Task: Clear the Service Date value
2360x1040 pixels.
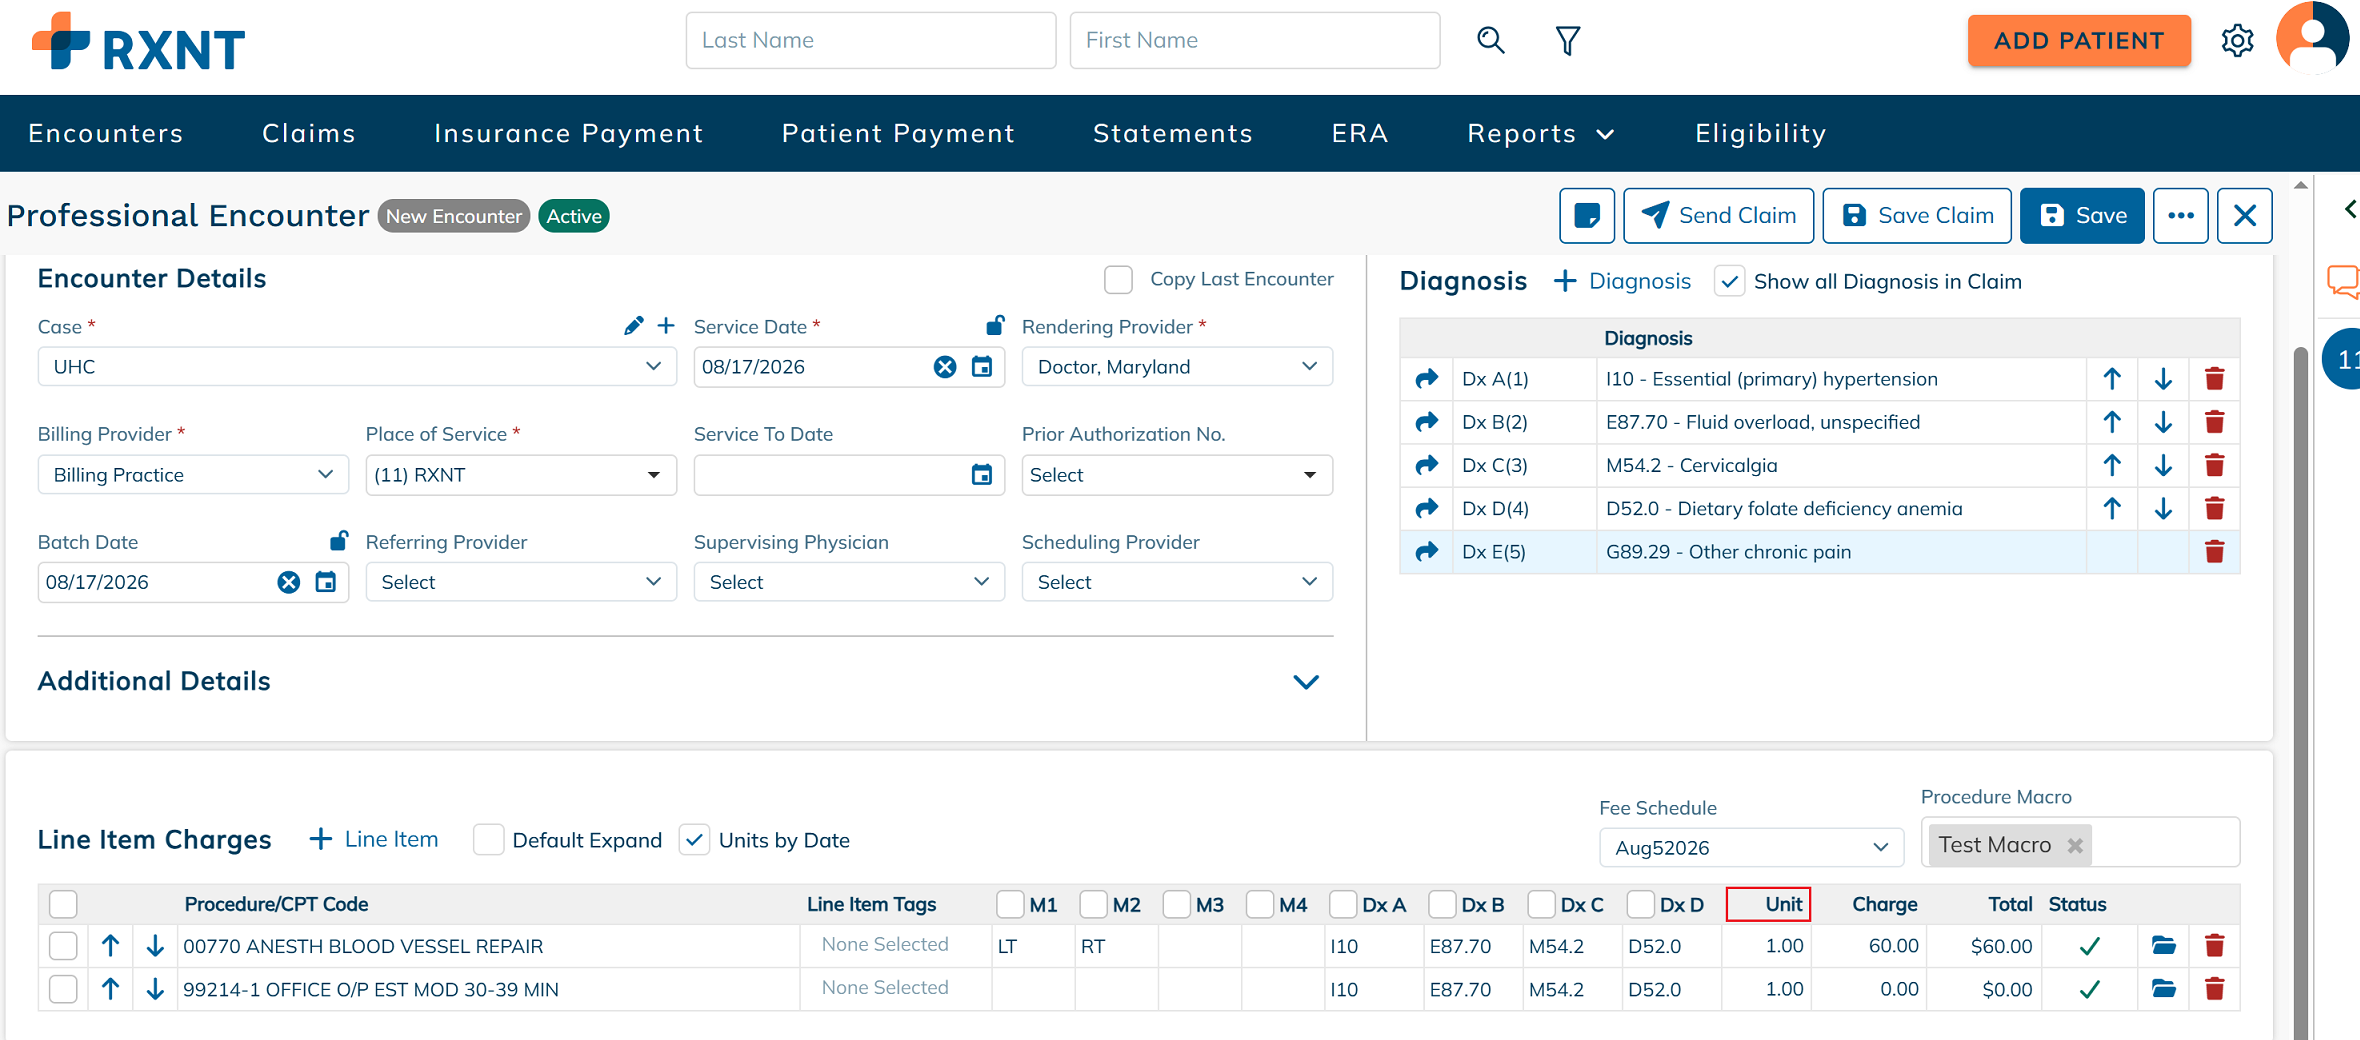Action: point(944,367)
